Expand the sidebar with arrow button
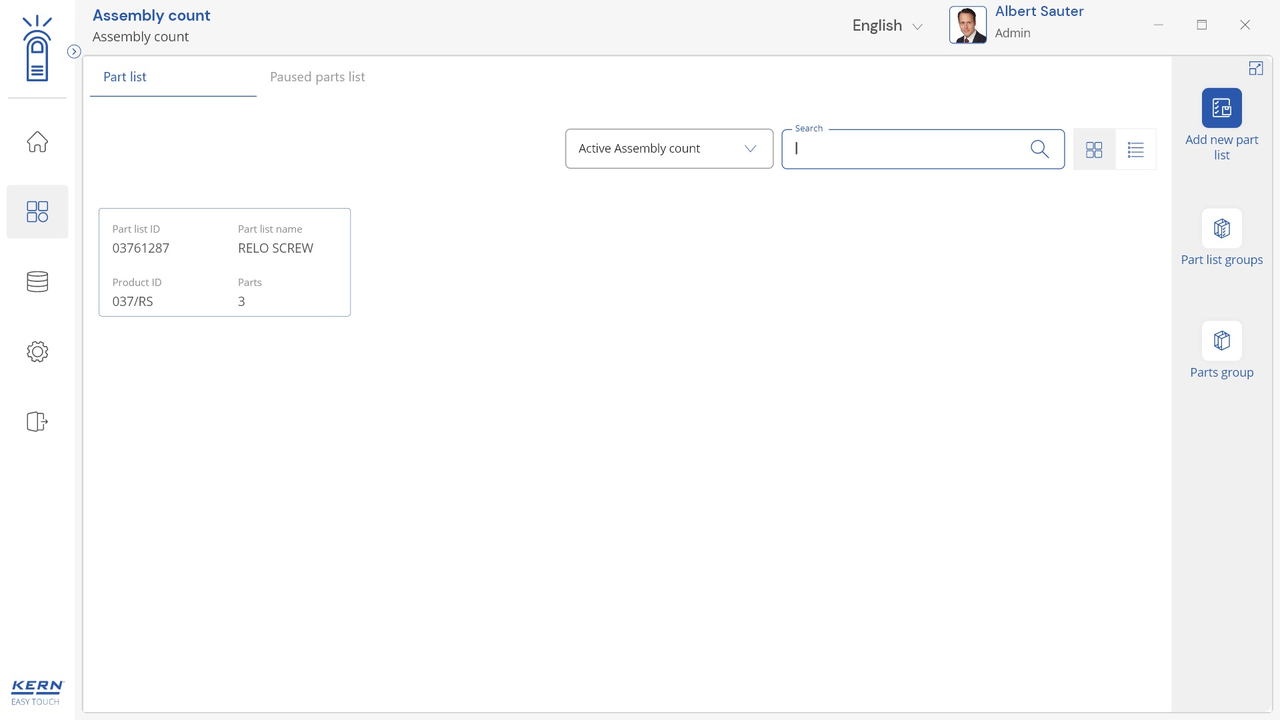 tap(74, 51)
